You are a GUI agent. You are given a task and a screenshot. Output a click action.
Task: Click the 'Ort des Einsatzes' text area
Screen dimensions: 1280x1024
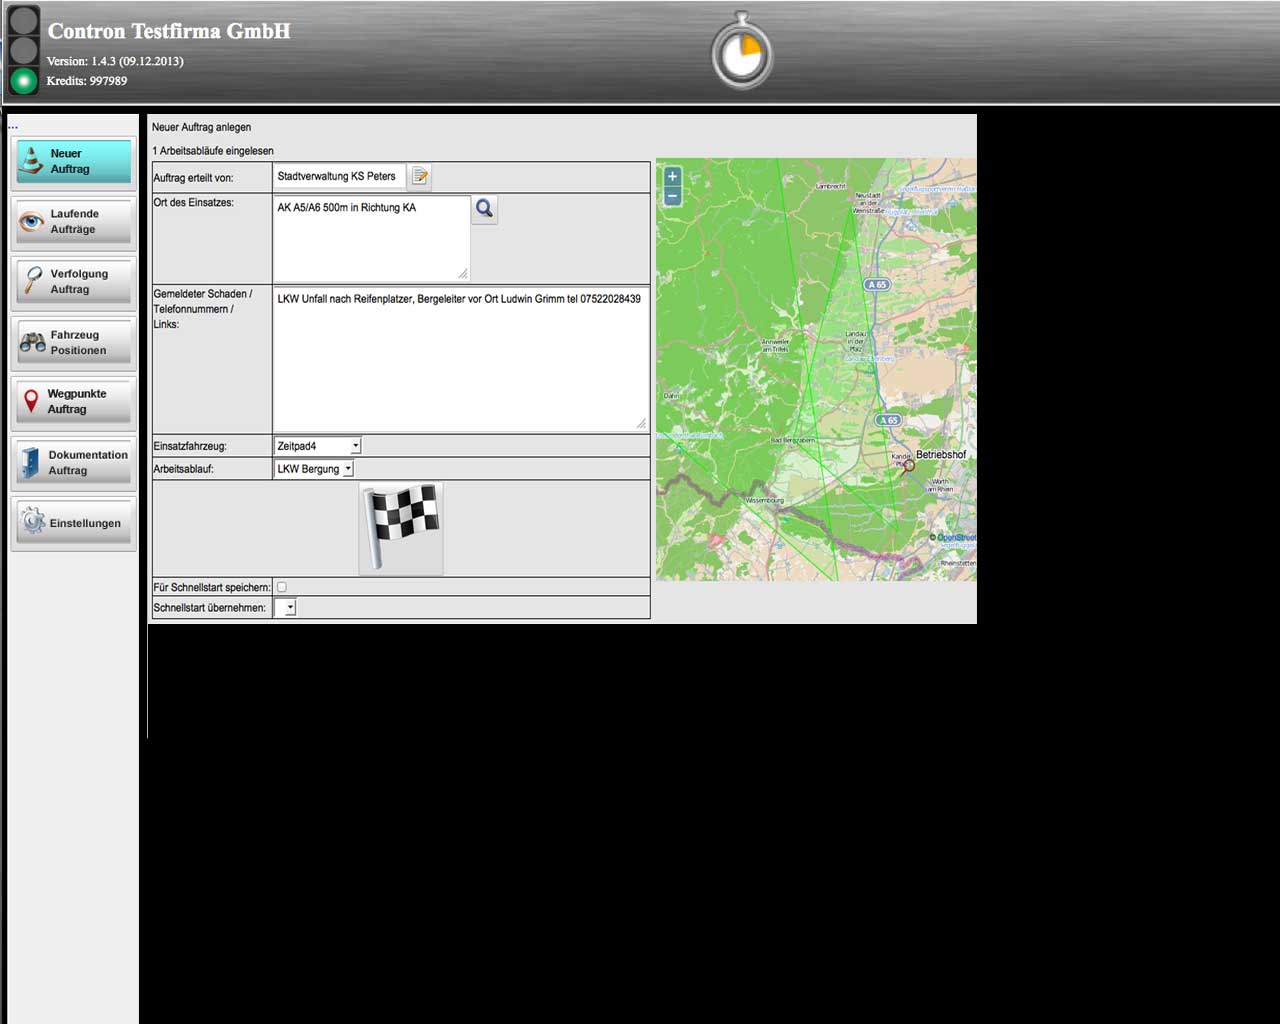[370, 238]
